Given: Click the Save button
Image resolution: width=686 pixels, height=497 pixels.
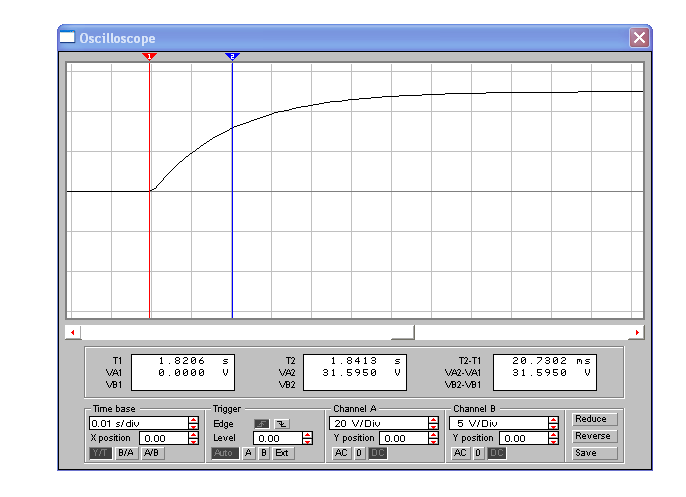Looking at the screenshot, I should [x=595, y=453].
